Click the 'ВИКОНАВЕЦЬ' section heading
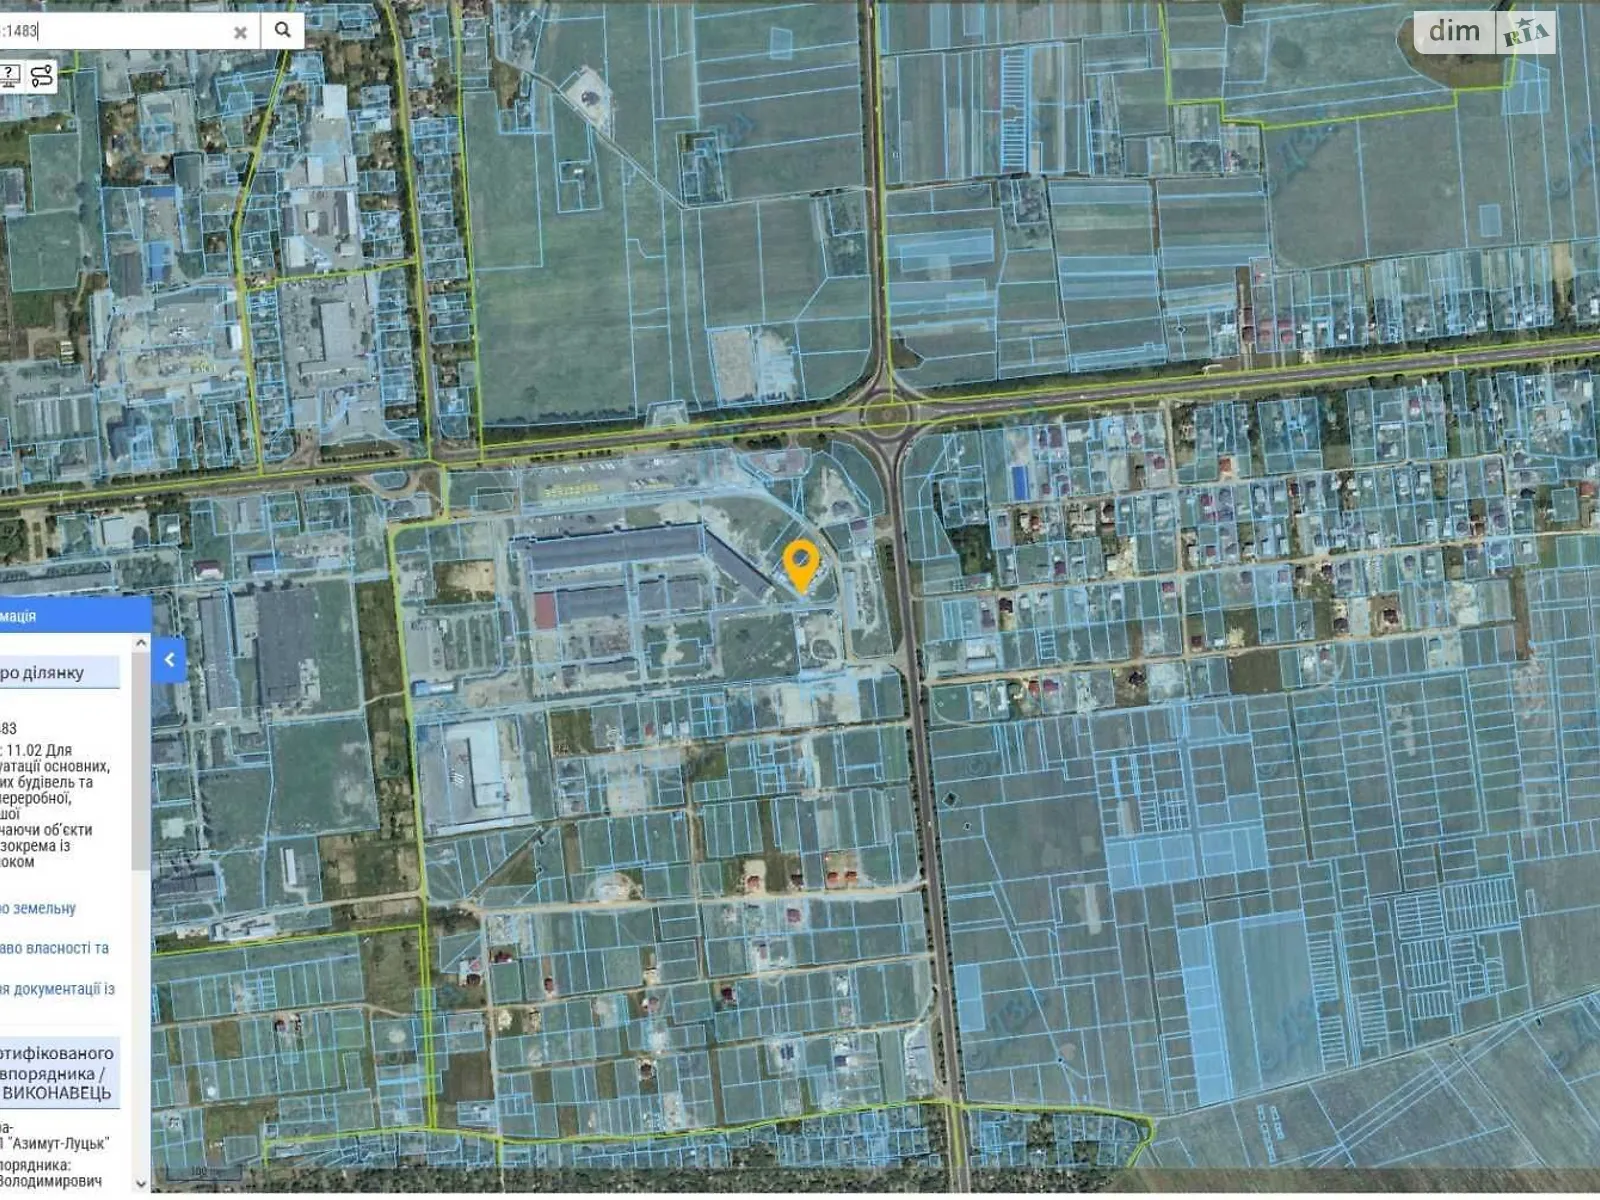 tap(56, 1093)
